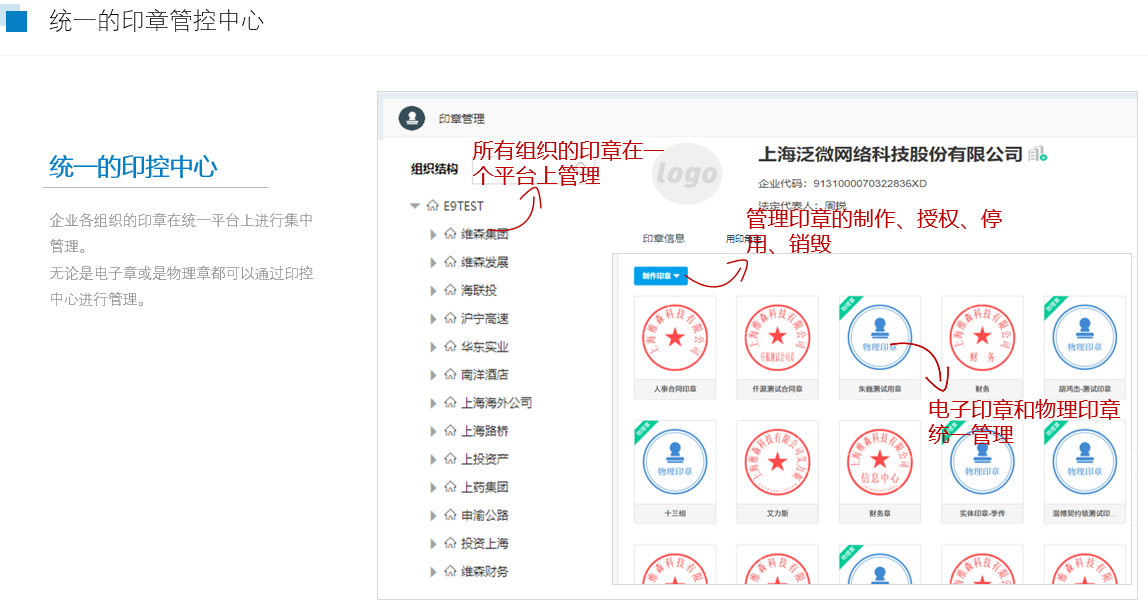Select 上投资产 in the organization tree
Viewport: 1148px width, 611px height.
(485, 460)
